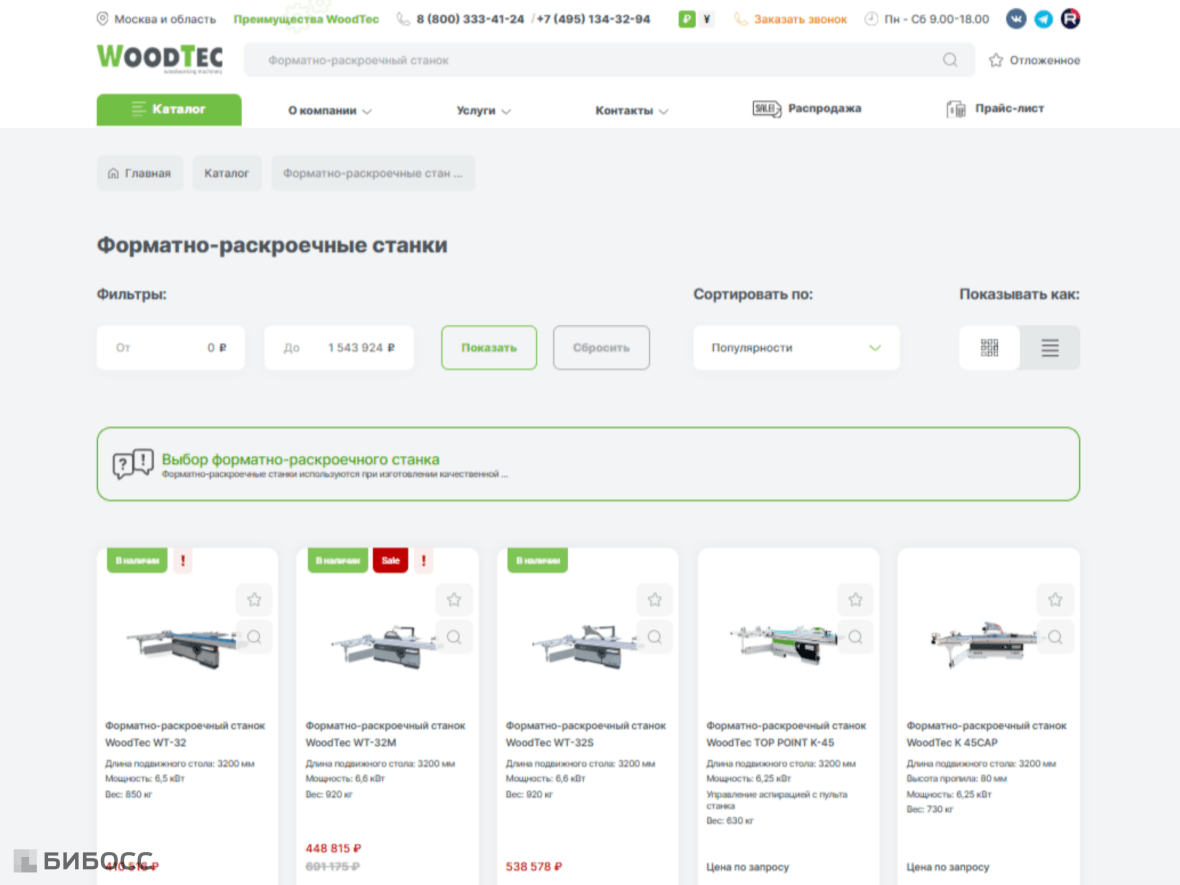Open WoodTec K 45CAP product image

point(984,644)
